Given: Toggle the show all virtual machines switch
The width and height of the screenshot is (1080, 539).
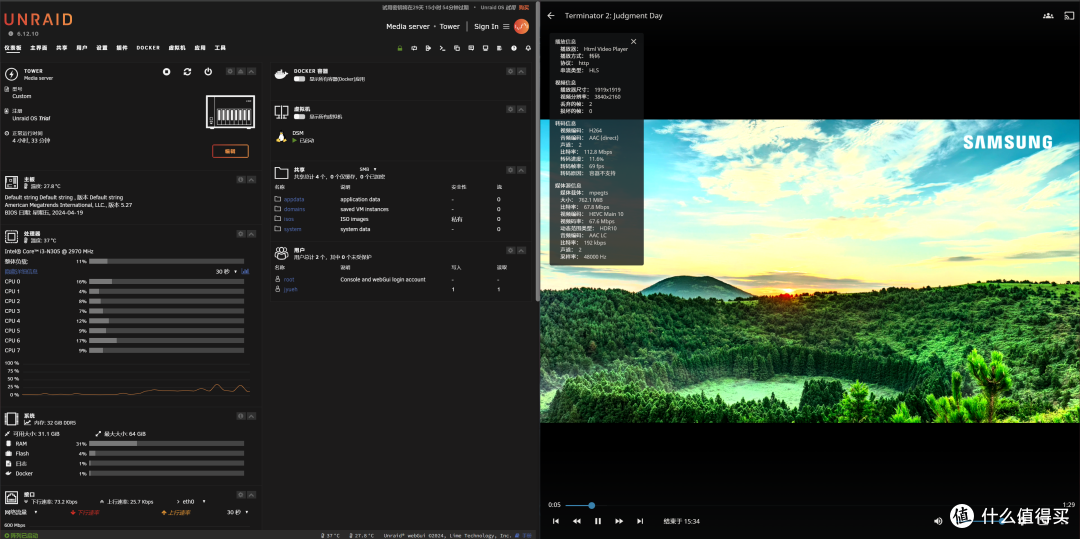Looking at the screenshot, I should (300, 116).
